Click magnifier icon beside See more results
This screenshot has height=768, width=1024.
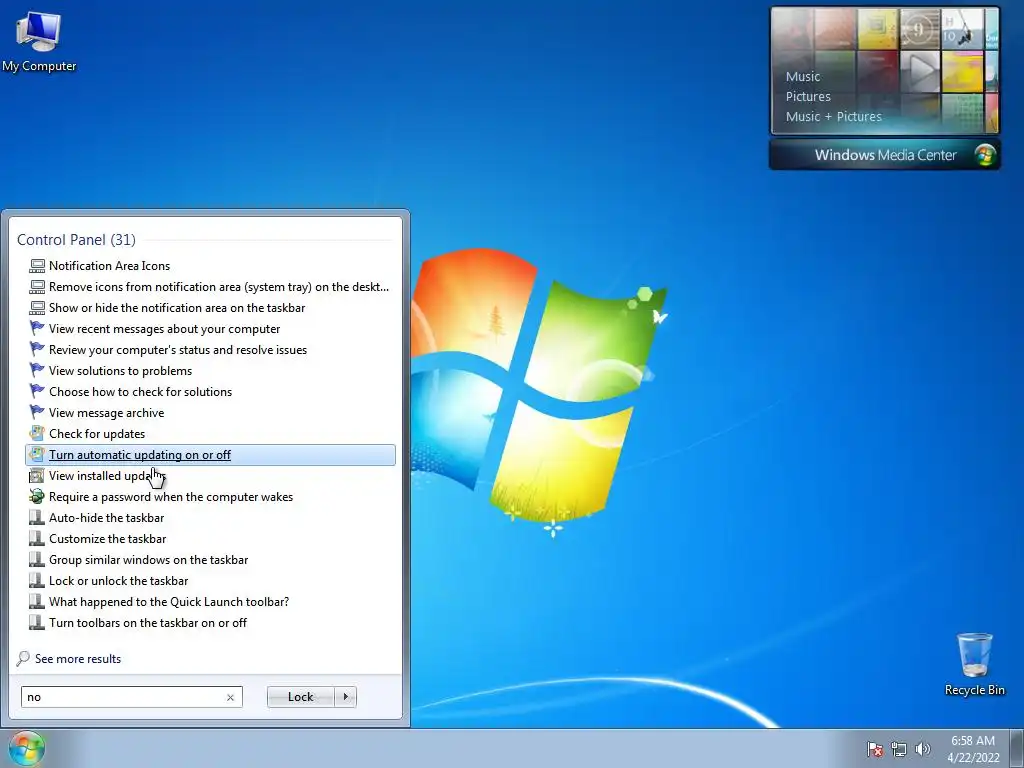[x=24, y=658]
